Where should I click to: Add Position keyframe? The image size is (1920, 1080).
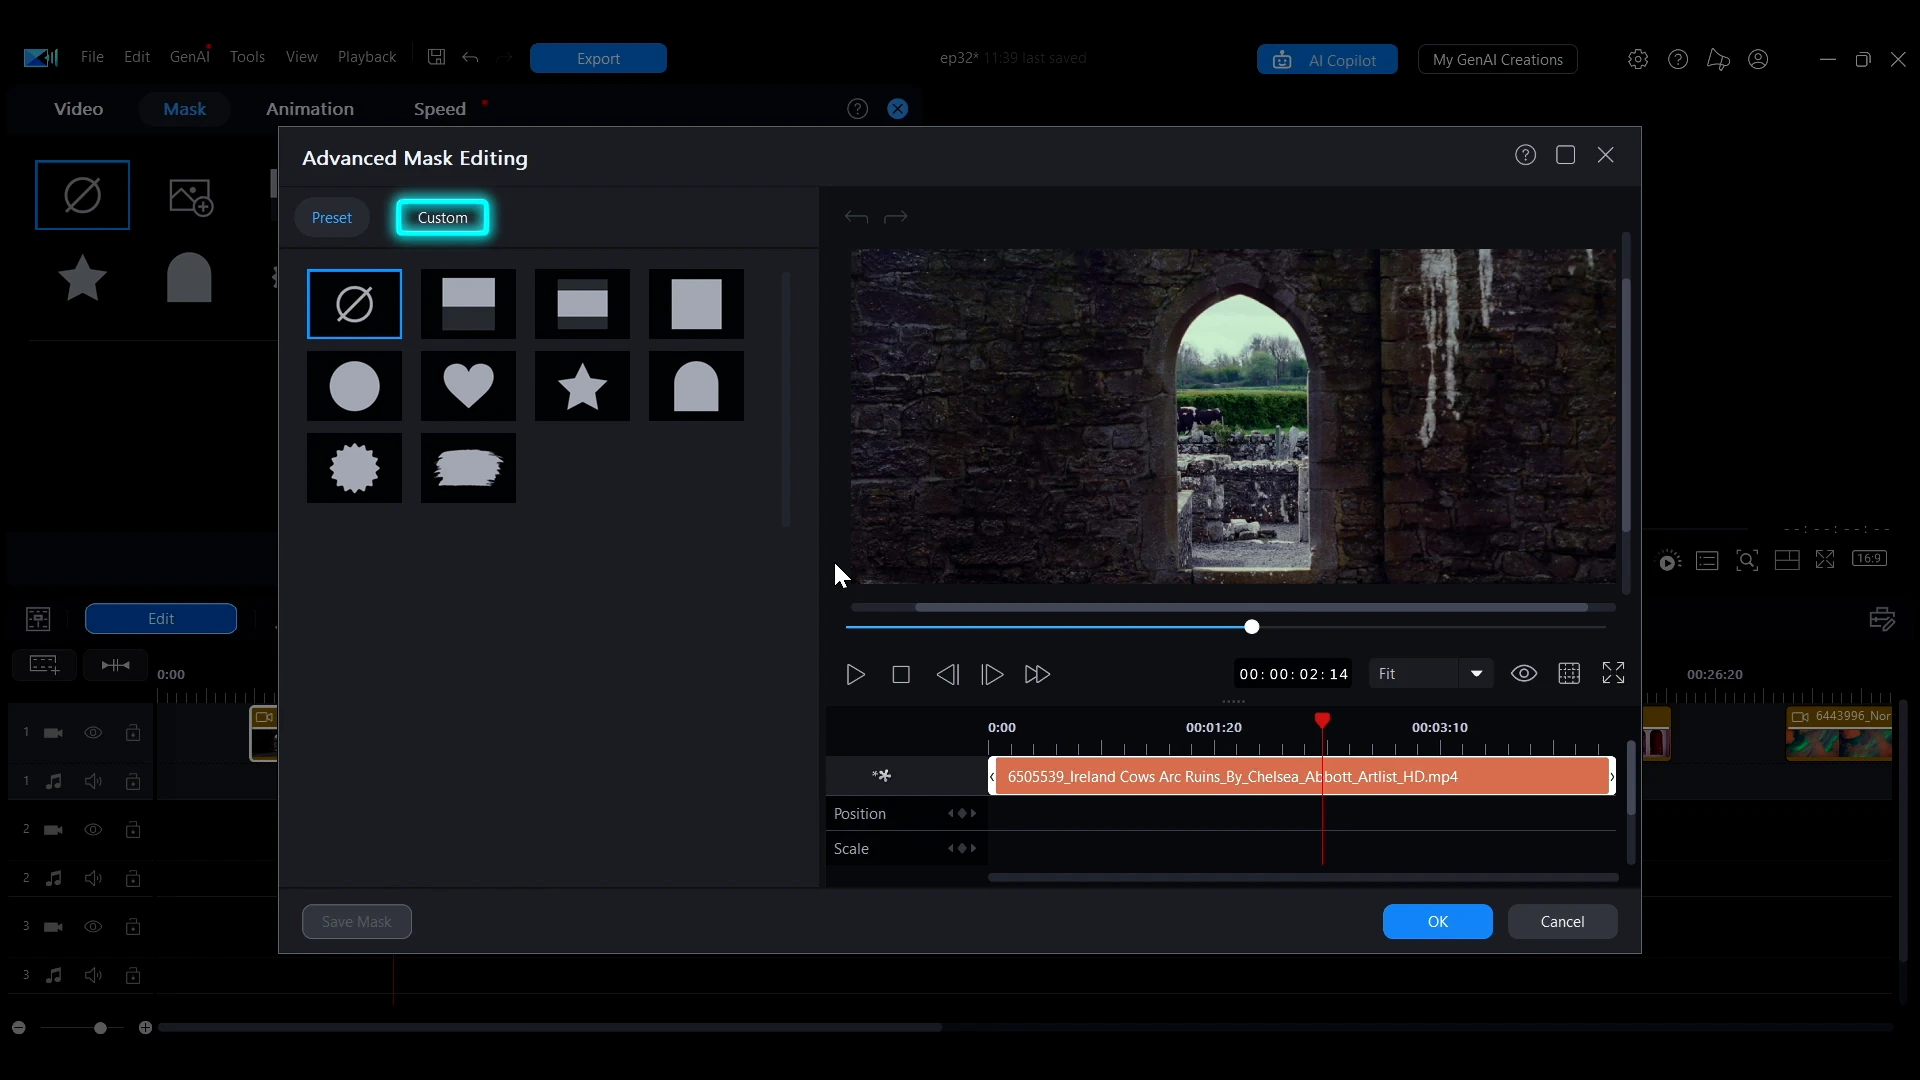point(962,814)
